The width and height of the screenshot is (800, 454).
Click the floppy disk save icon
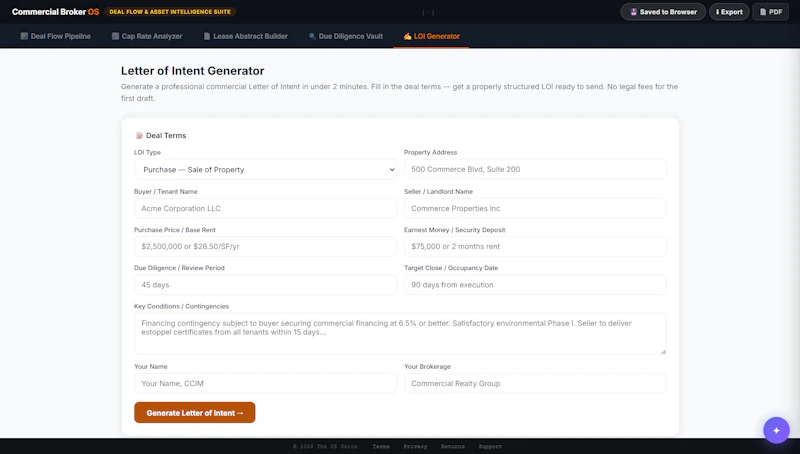point(634,12)
